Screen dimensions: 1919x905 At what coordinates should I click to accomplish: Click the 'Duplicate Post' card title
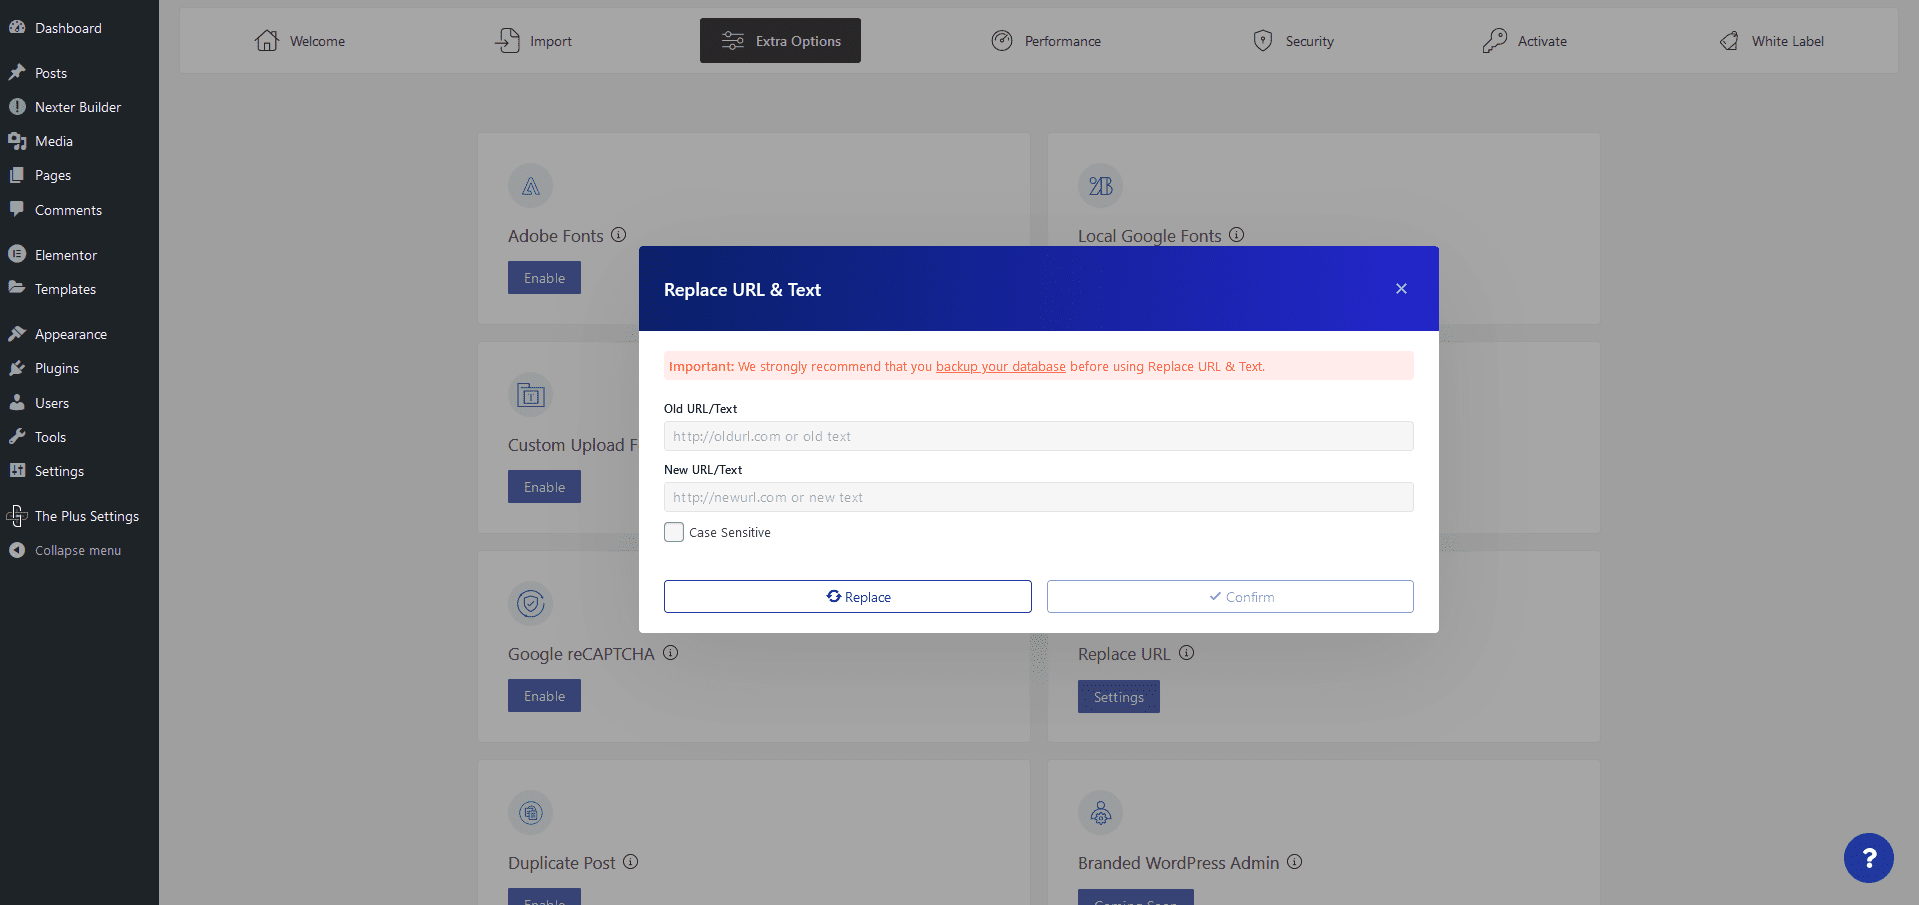[562, 863]
